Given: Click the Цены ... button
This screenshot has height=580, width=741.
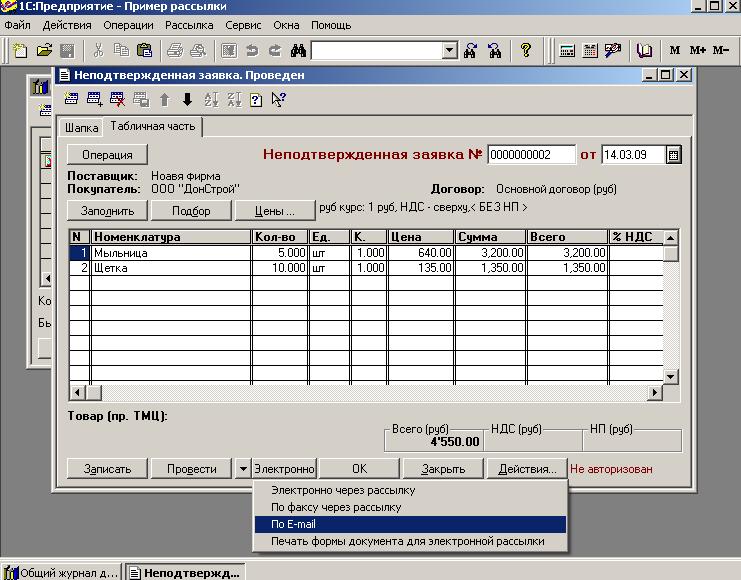Looking at the screenshot, I should tap(275, 211).
